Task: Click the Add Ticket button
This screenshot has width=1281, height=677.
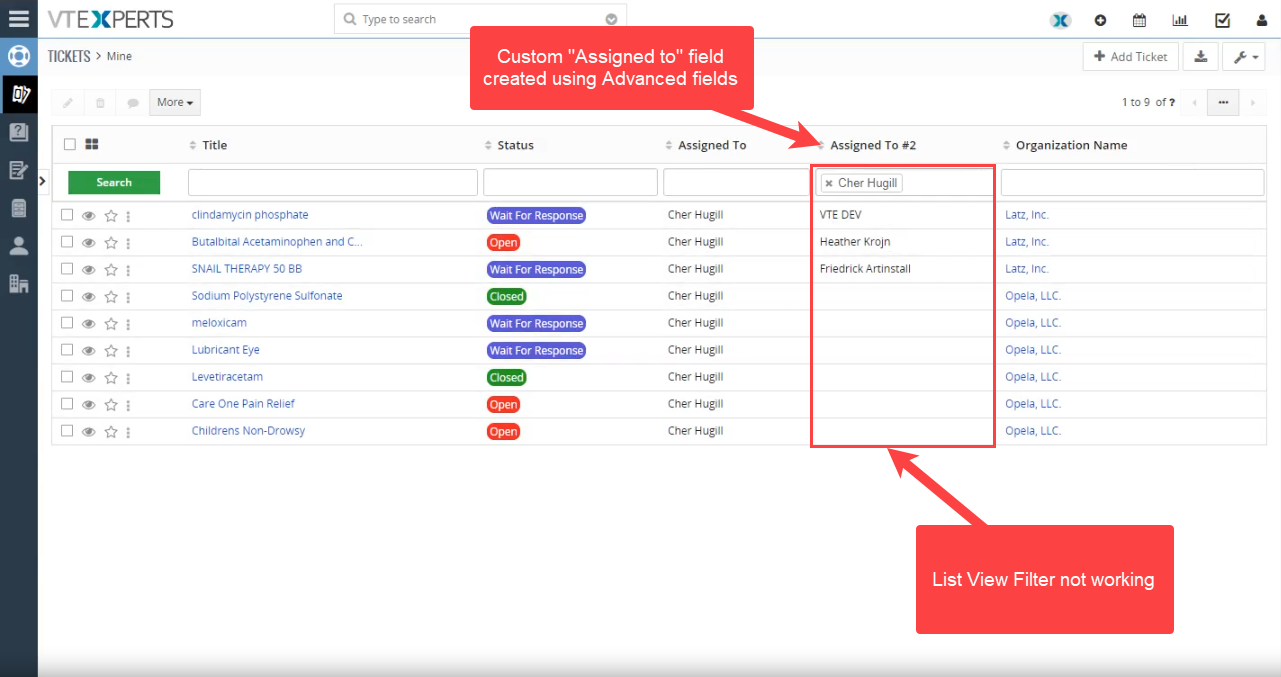Action: click(1131, 57)
